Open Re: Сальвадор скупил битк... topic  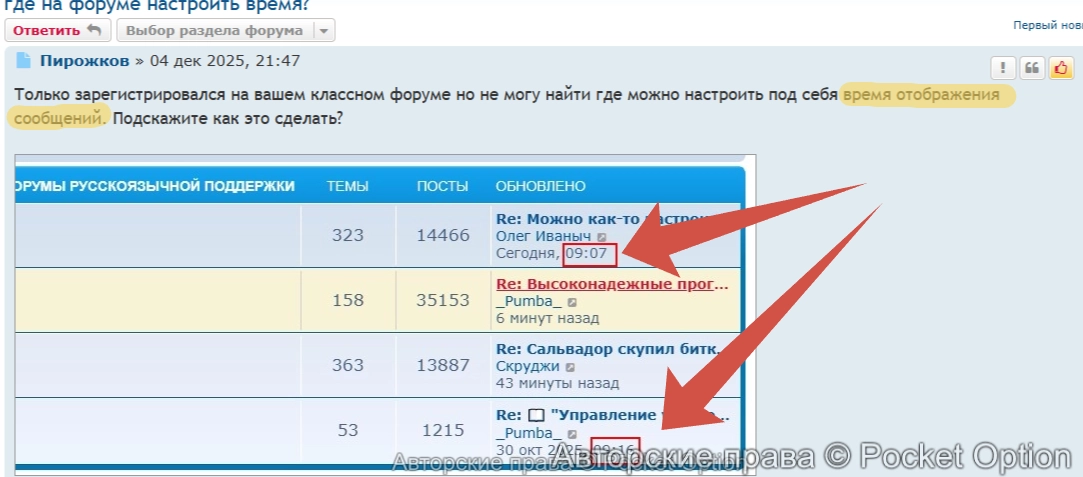(x=608, y=349)
